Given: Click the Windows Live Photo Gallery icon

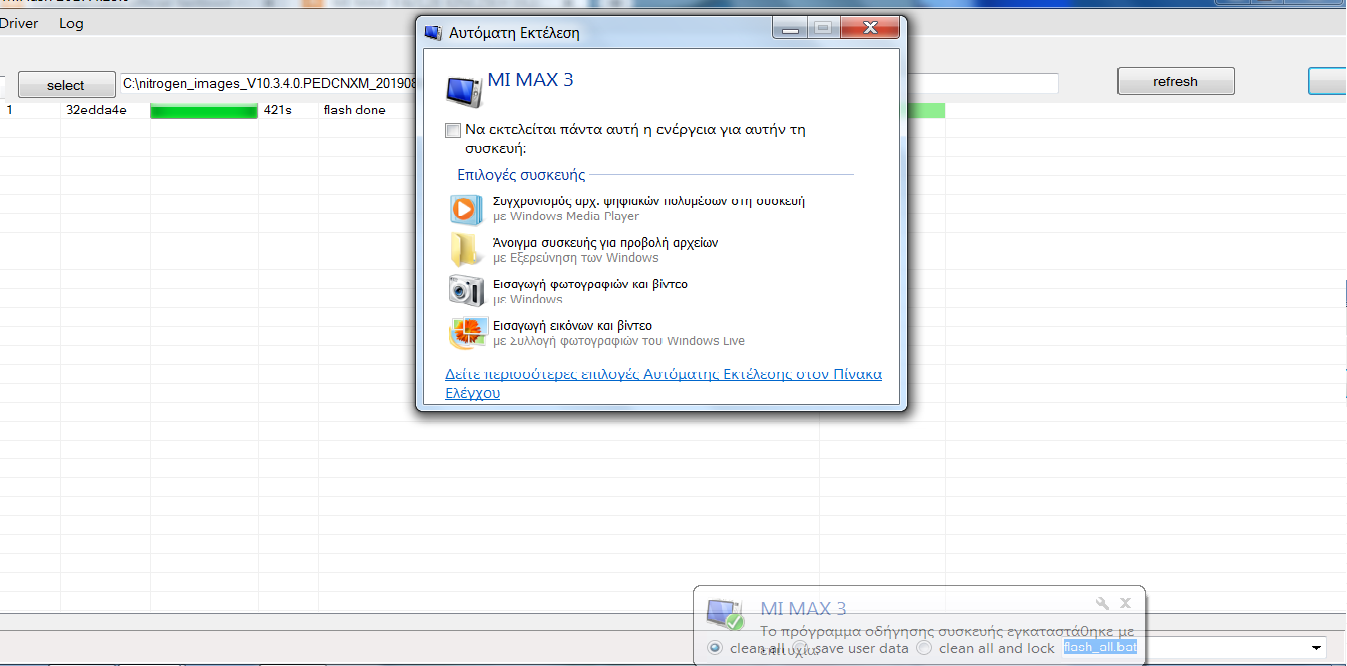Looking at the screenshot, I should [x=465, y=332].
